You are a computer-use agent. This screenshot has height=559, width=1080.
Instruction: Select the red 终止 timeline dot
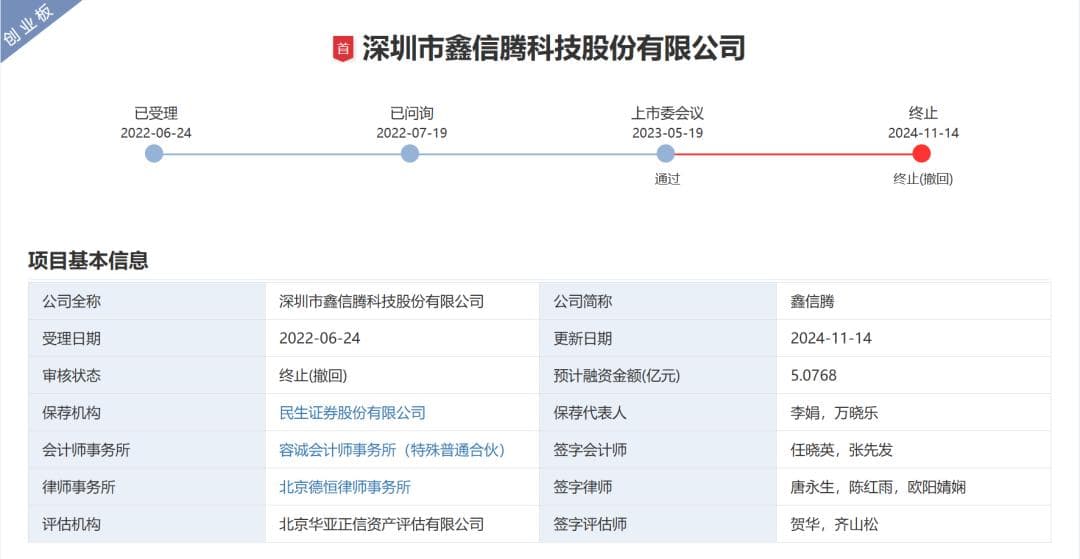point(922,153)
